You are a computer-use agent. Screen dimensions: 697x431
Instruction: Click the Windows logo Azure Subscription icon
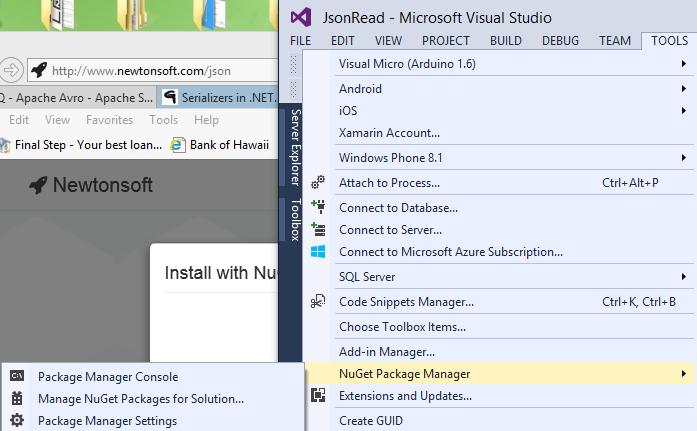[318, 251]
